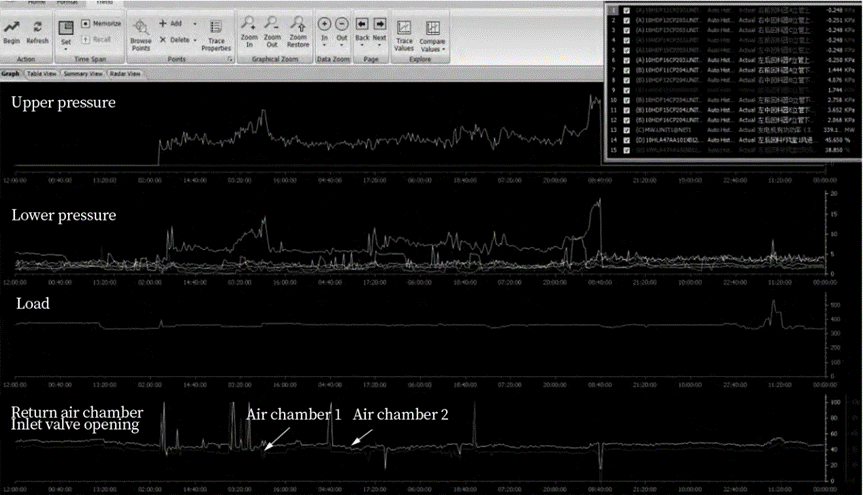Click the graphical Zoom Out magnifier
Image resolution: width=863 pixels, height=495 pixels.
272,23
